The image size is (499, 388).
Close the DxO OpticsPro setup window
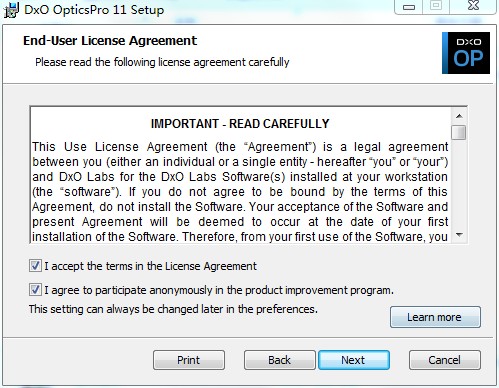[473, 7]
